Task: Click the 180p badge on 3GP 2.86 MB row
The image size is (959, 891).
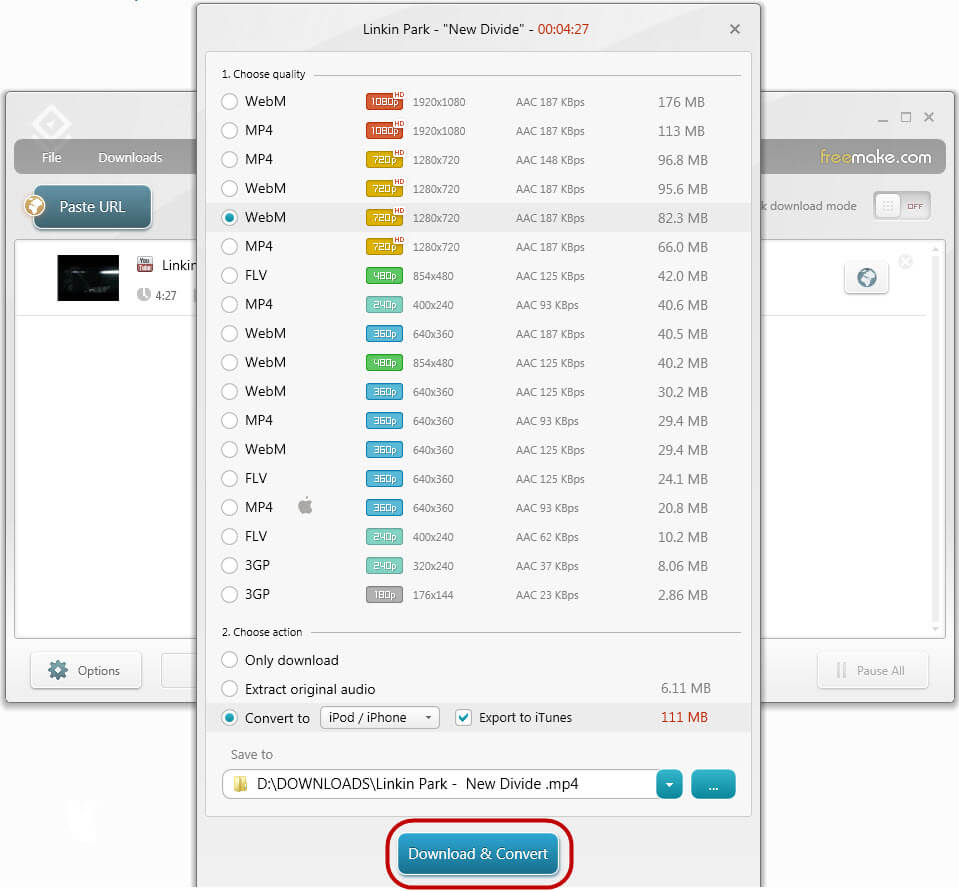Action: point(384,594)
